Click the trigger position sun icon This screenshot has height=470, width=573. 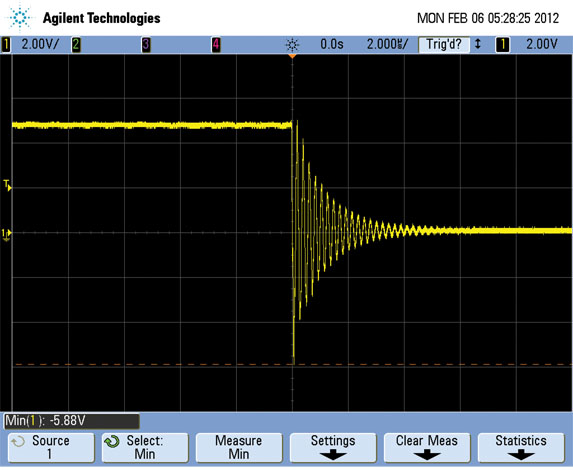pyautogui.click(x=292, y=45)
